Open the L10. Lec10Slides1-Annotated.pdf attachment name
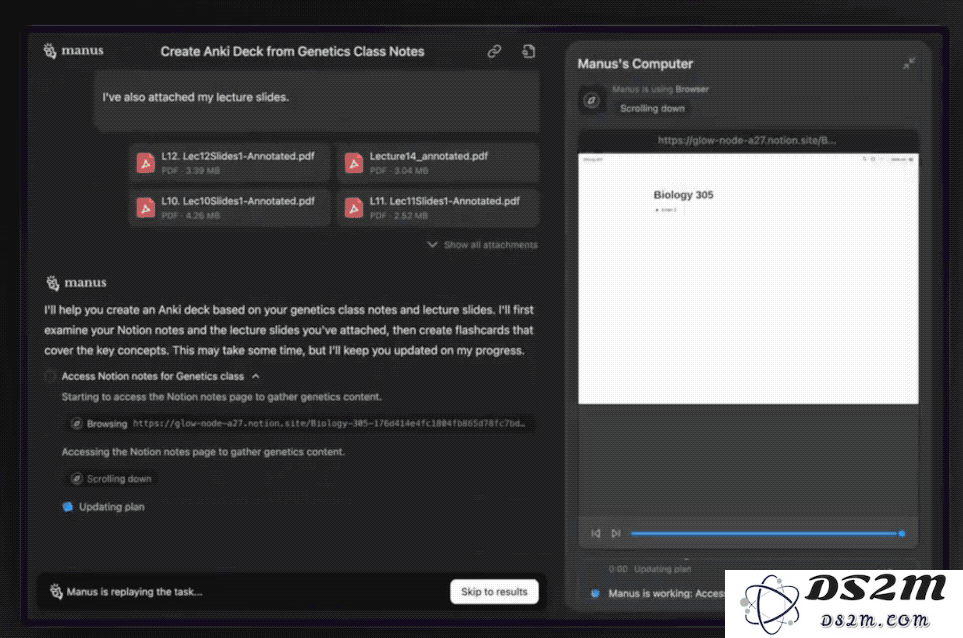 (238, 201)
